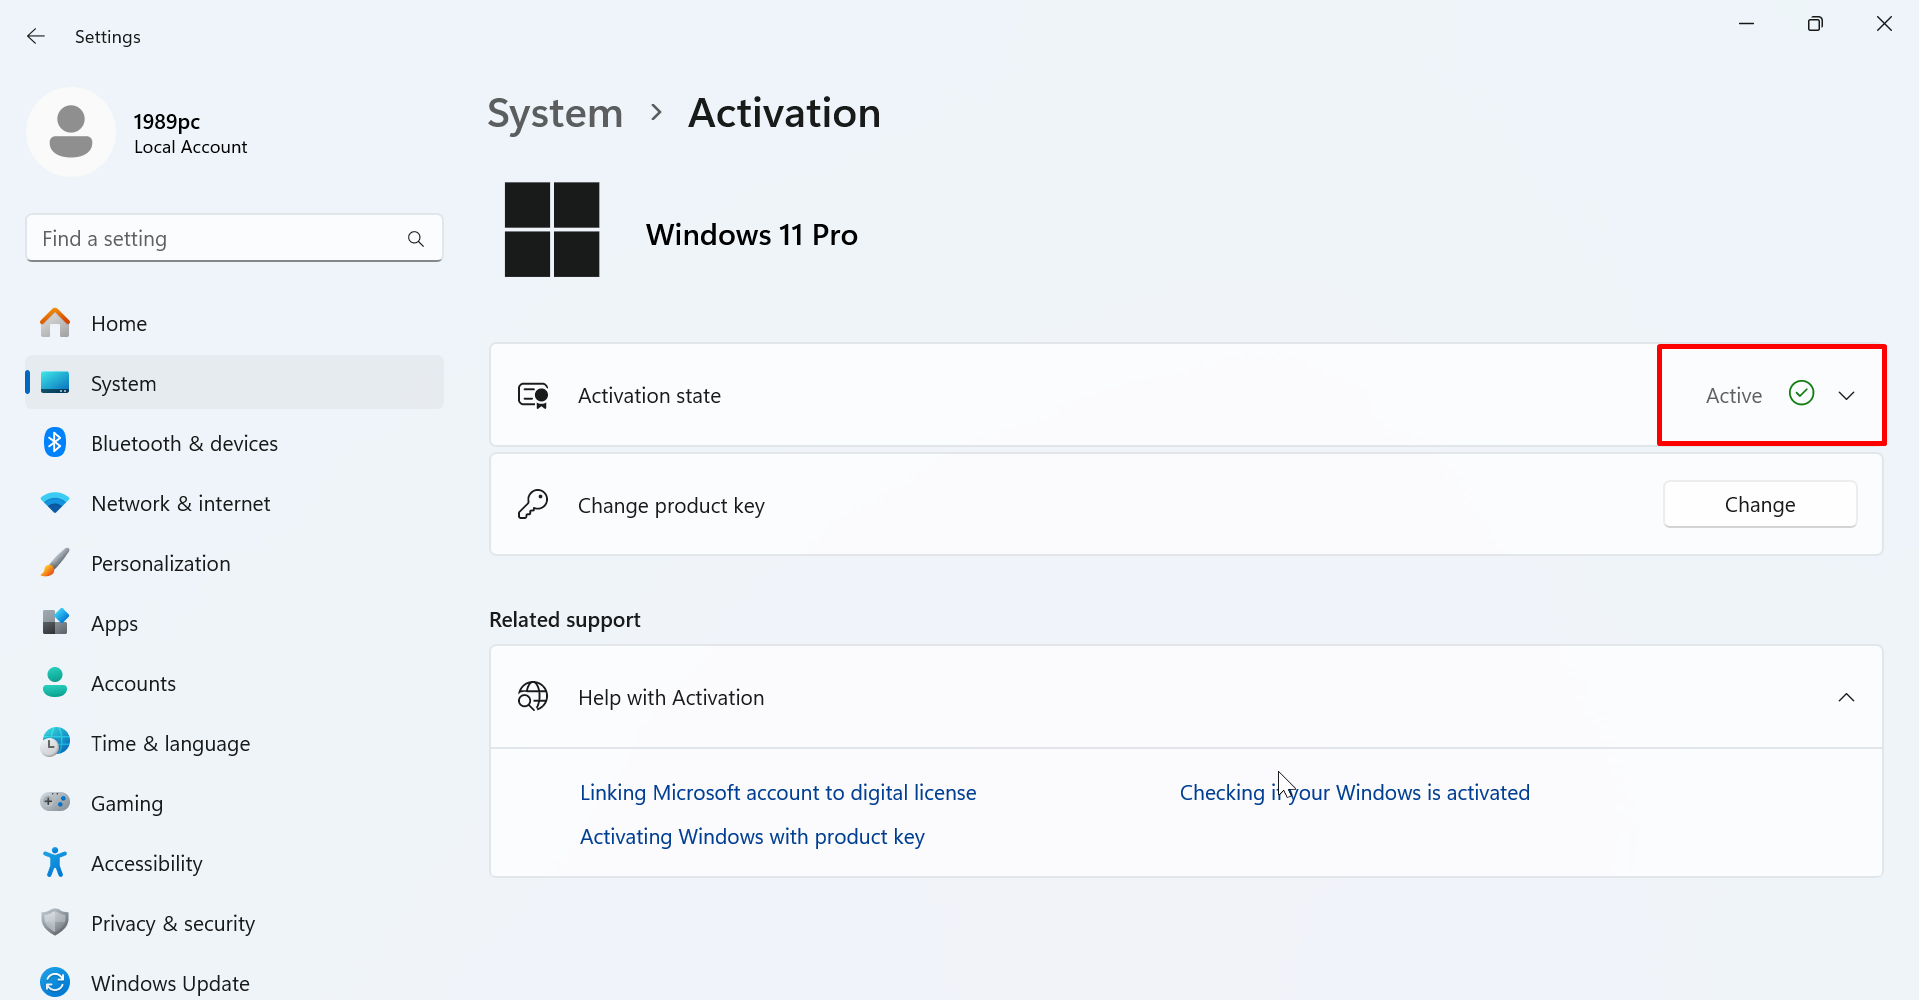Select System in the sidebar
Screen dimensions: 1919x1000
click(234, 383)
